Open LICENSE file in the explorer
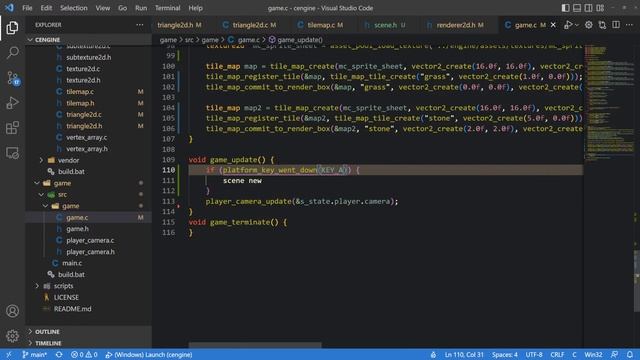 coord(66,298)
